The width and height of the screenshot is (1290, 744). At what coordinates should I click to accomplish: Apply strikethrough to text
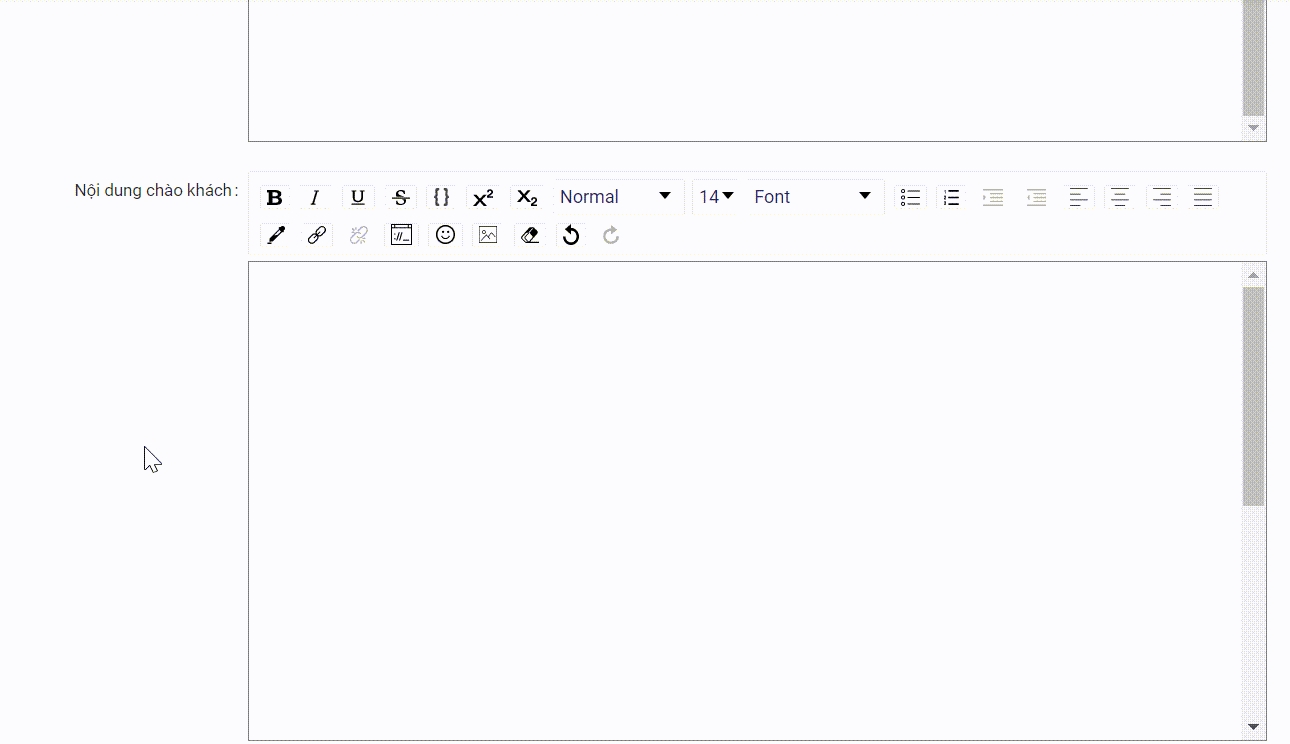[x=401, y=197]
